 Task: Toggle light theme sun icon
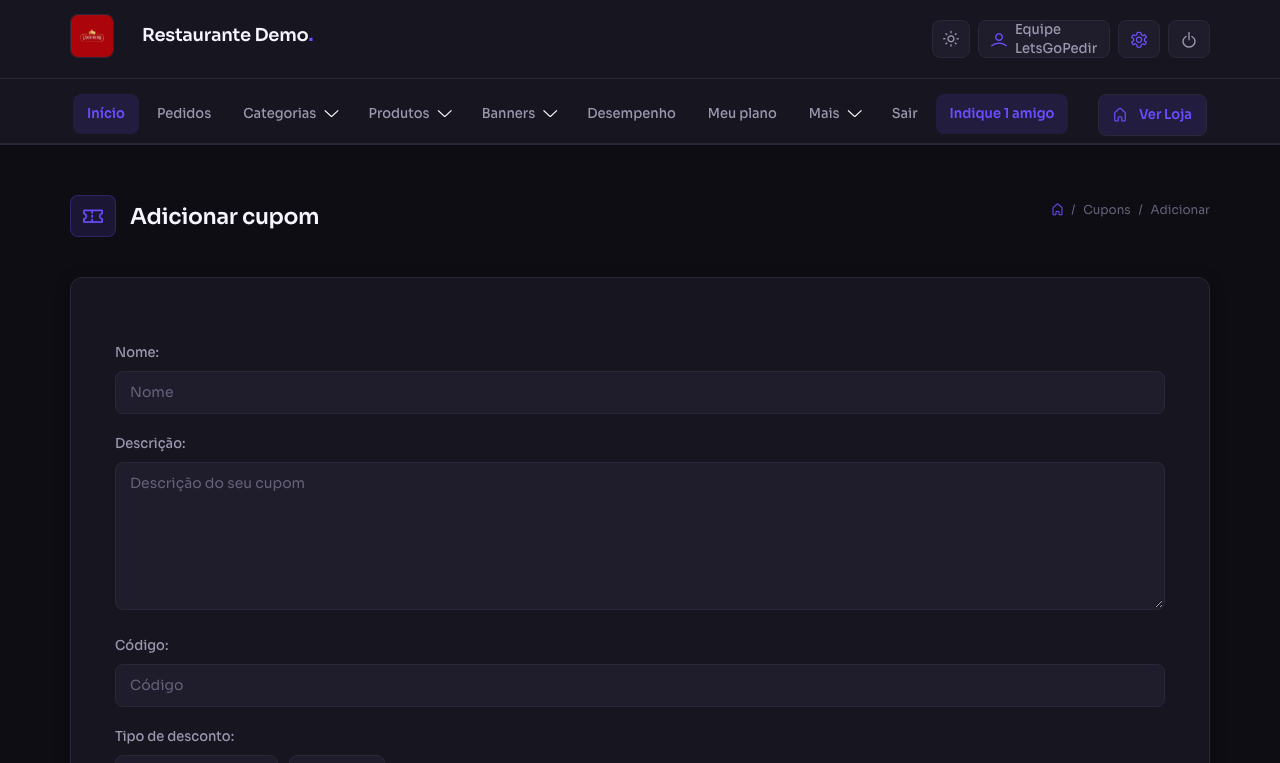[x=951, y=39]
